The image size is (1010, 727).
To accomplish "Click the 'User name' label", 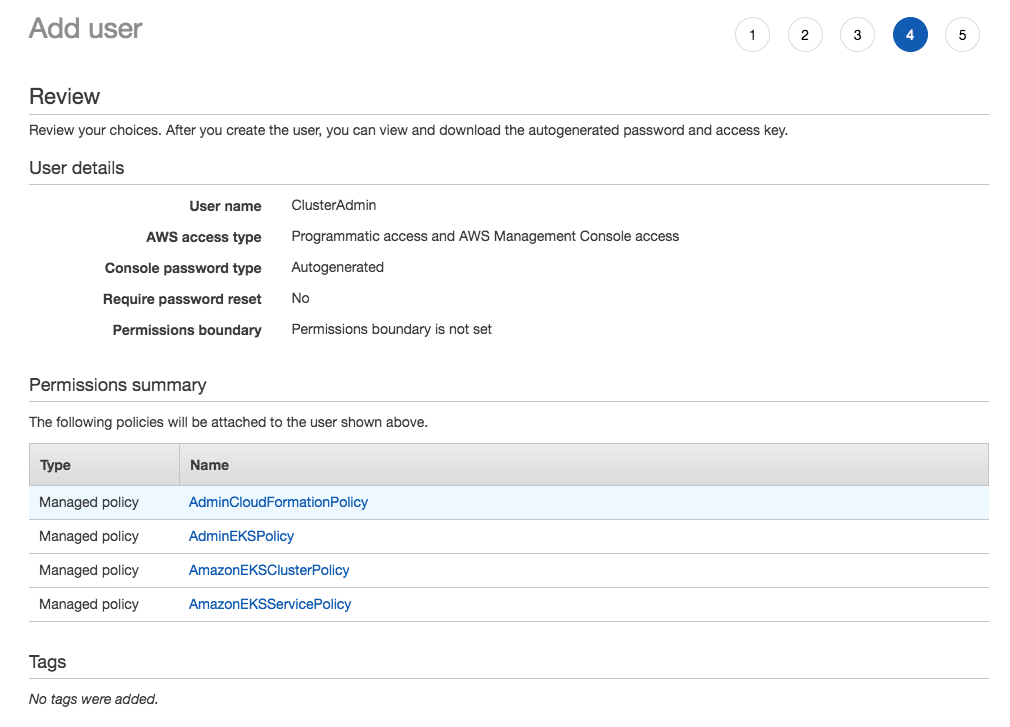I will (225, 206).
